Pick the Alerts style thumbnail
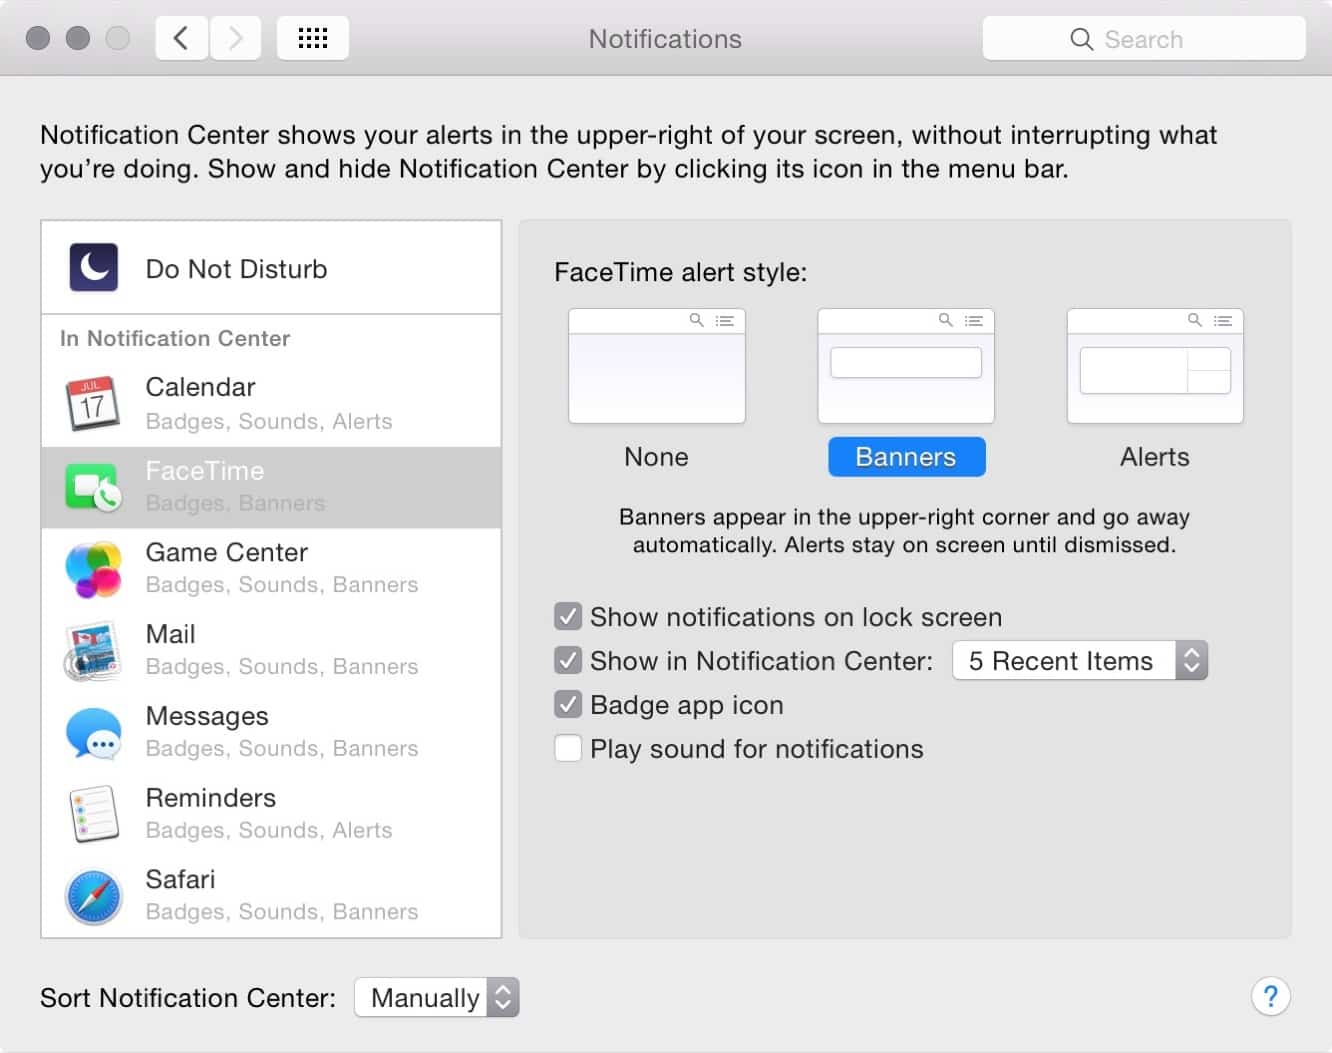The width and height of the screenshot is (1332, 1053). click(1155, 366)
